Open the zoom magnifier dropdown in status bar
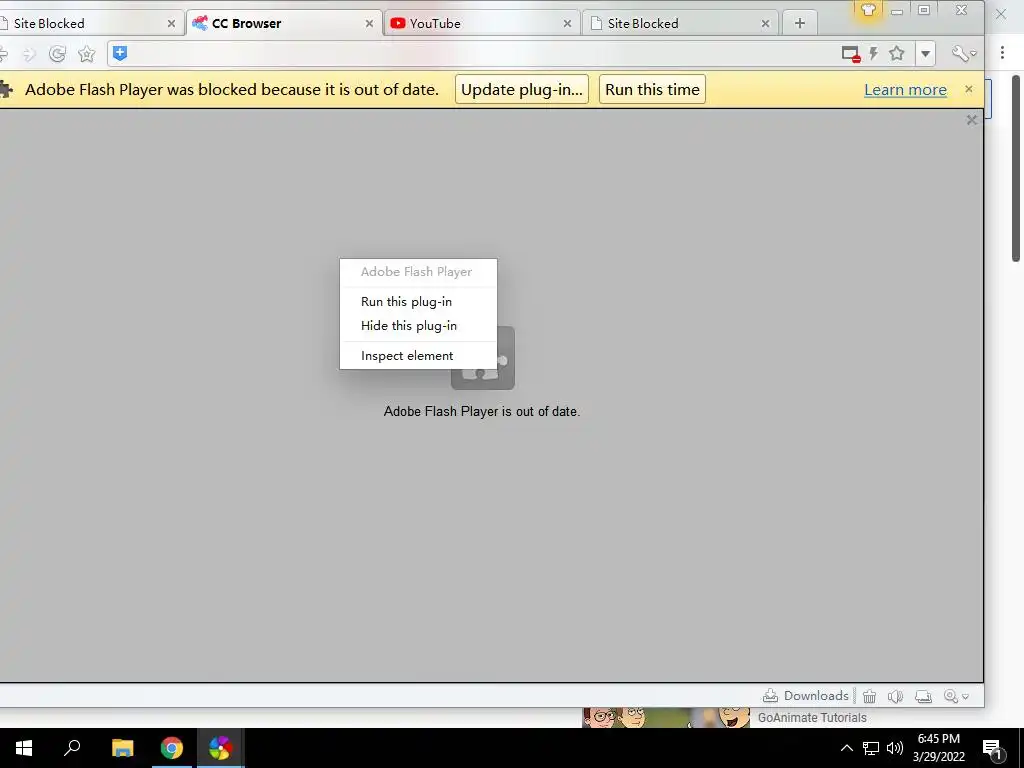Viewport: 1024px width, 768px height. pyautogui.click(x=956, y=696)
